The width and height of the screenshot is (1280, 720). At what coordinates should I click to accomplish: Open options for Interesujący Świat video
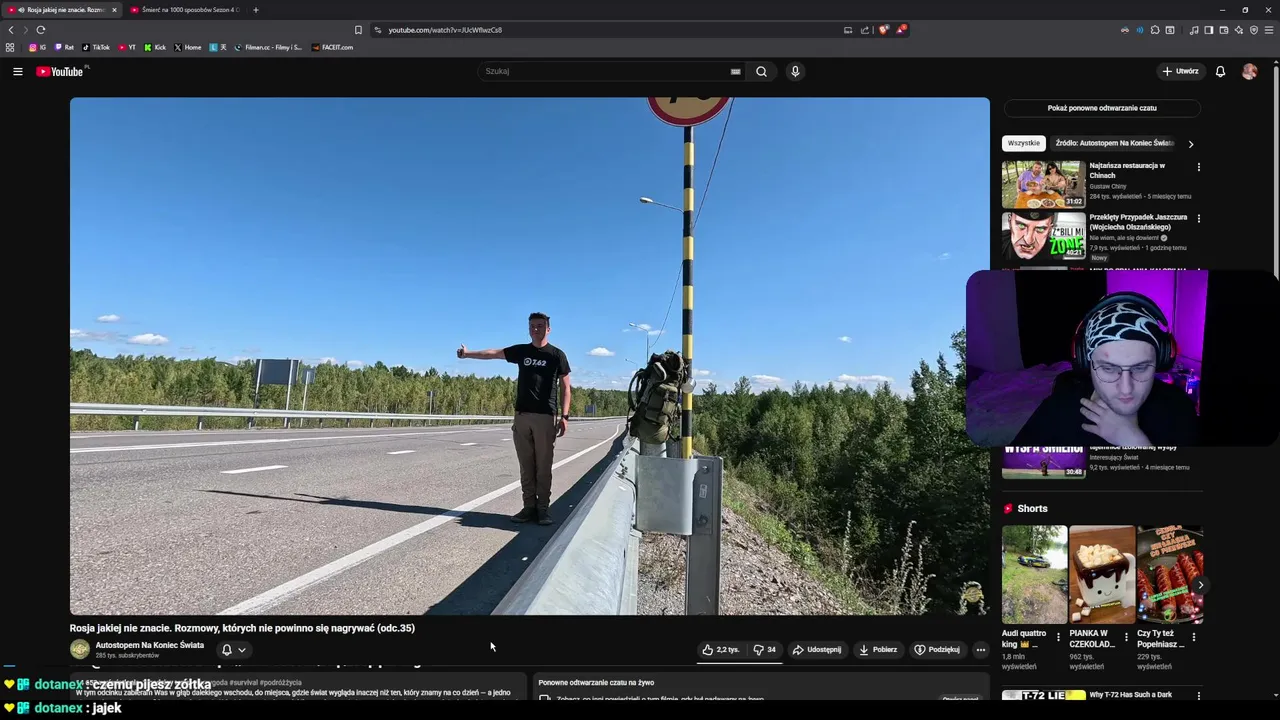pyautogui.click(x=1198, y=448)
